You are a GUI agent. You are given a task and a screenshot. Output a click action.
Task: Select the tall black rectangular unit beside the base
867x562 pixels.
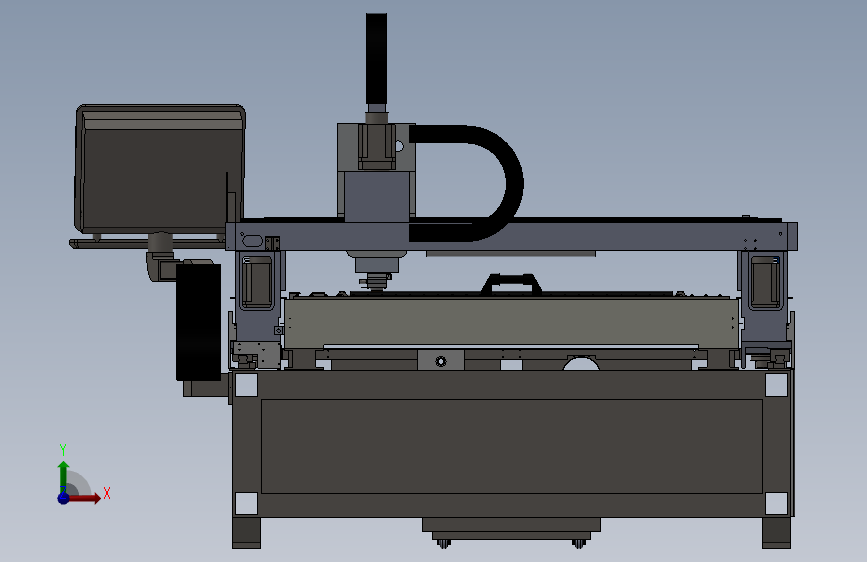click(x=199, y=322)
